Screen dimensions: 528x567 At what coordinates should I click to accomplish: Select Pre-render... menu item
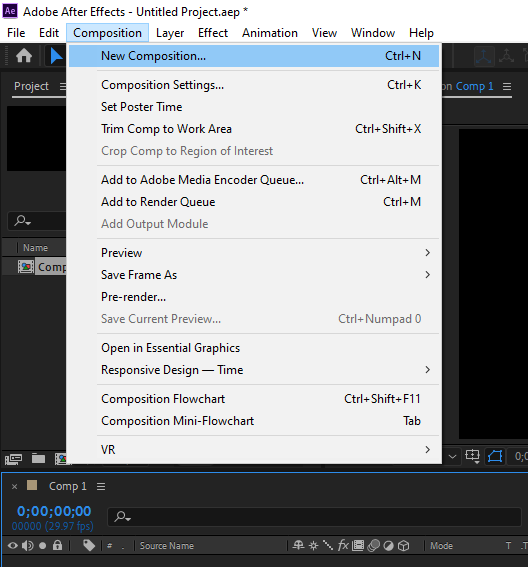(254, 297)
